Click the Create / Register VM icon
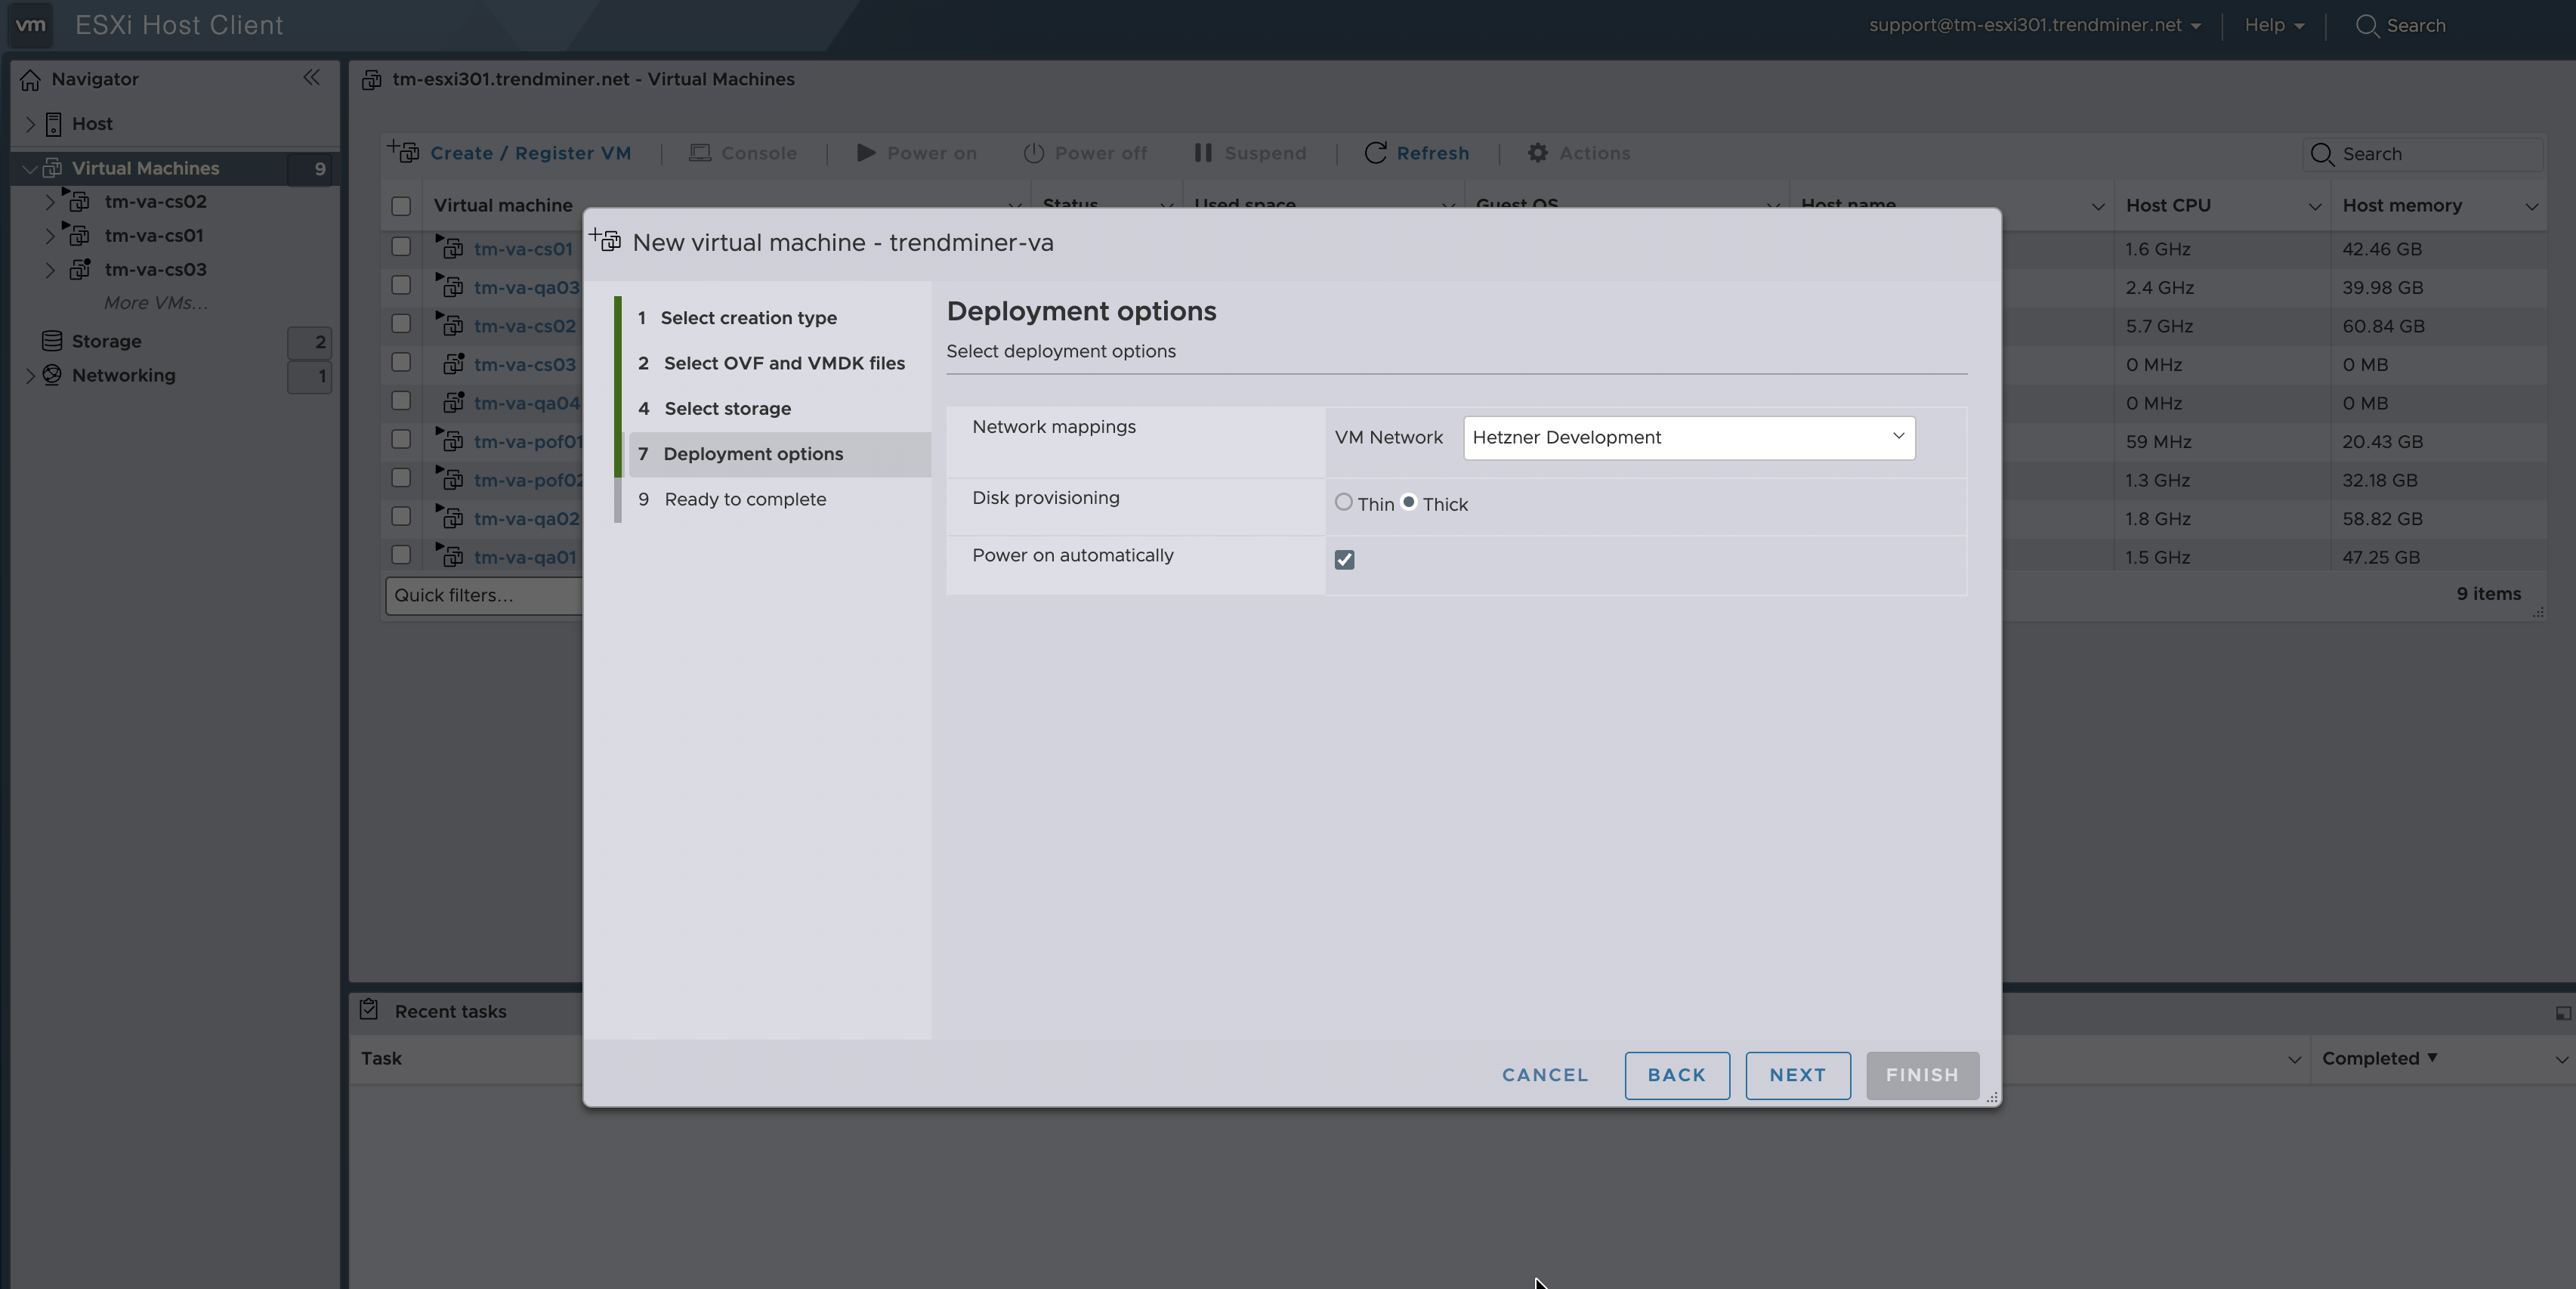Image resolution: width=2576 pixels, height=1289 pixels. click(x=404, y=152)
